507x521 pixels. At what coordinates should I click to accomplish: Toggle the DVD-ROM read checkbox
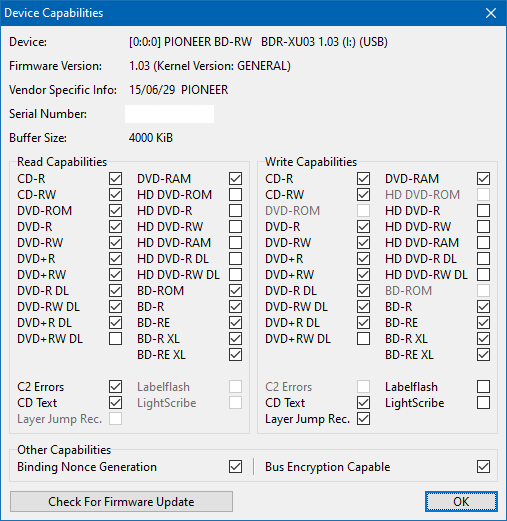[115, 211]
